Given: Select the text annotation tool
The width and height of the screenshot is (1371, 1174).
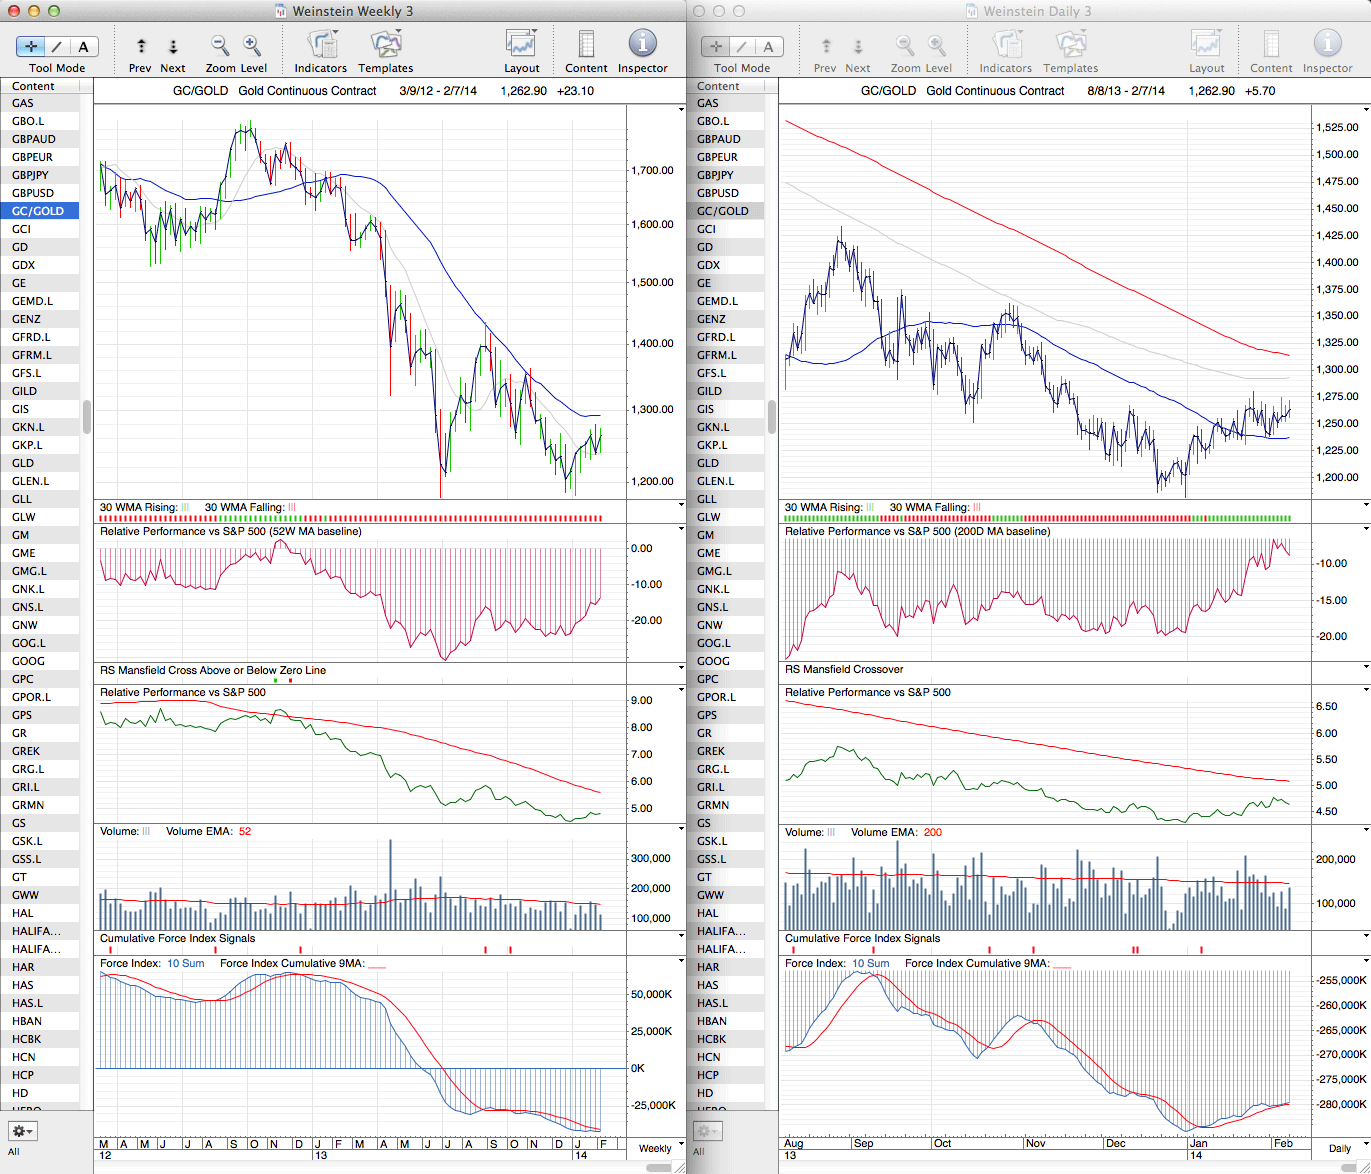Looking at the screenshot, I should [x=83, y=47].
